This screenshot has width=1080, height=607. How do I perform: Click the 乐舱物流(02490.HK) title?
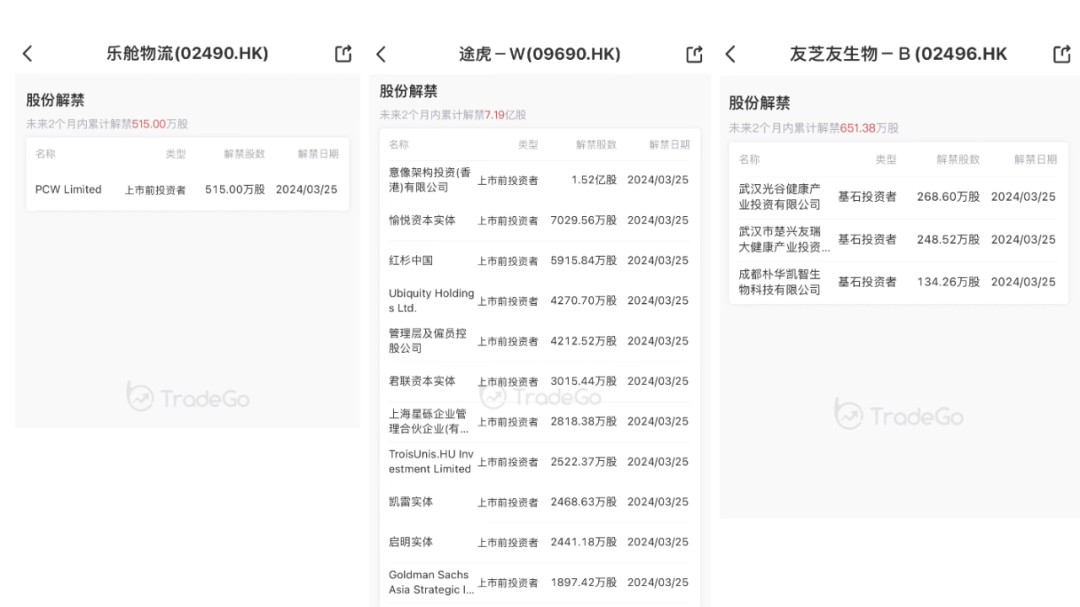[x=187, y=54]
